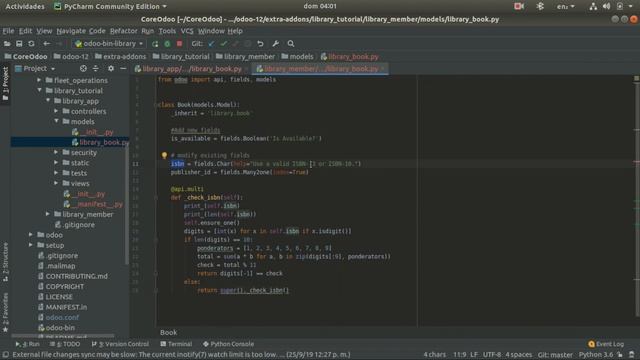640x360 pixels.
Task: Expand the setup folder in tree
Action: (x=31, y=245)
